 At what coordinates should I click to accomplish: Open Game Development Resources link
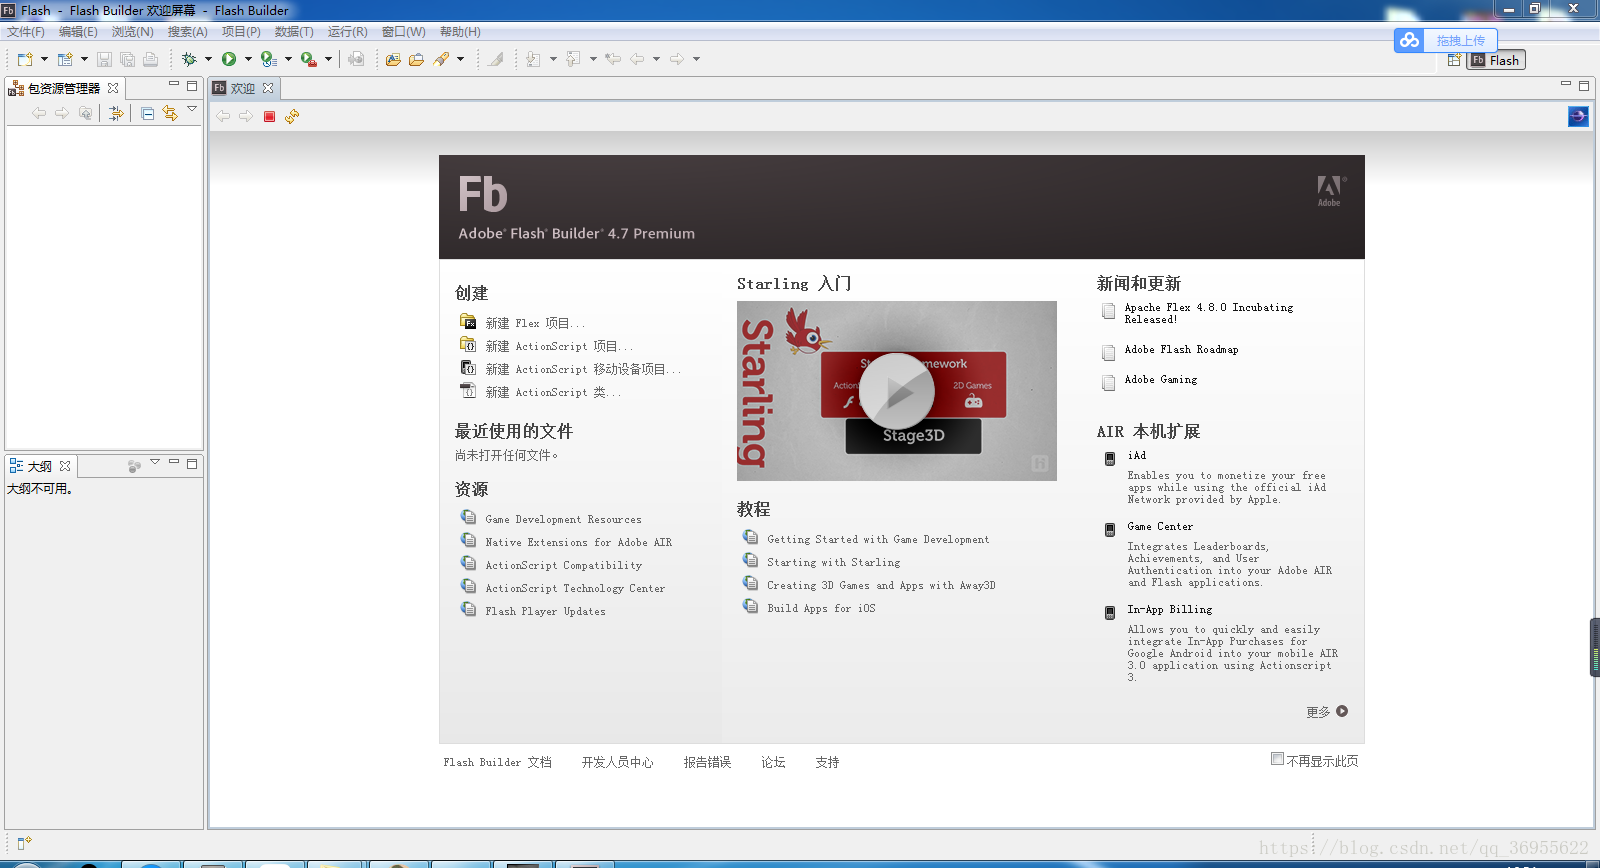[x=563, y=519]
